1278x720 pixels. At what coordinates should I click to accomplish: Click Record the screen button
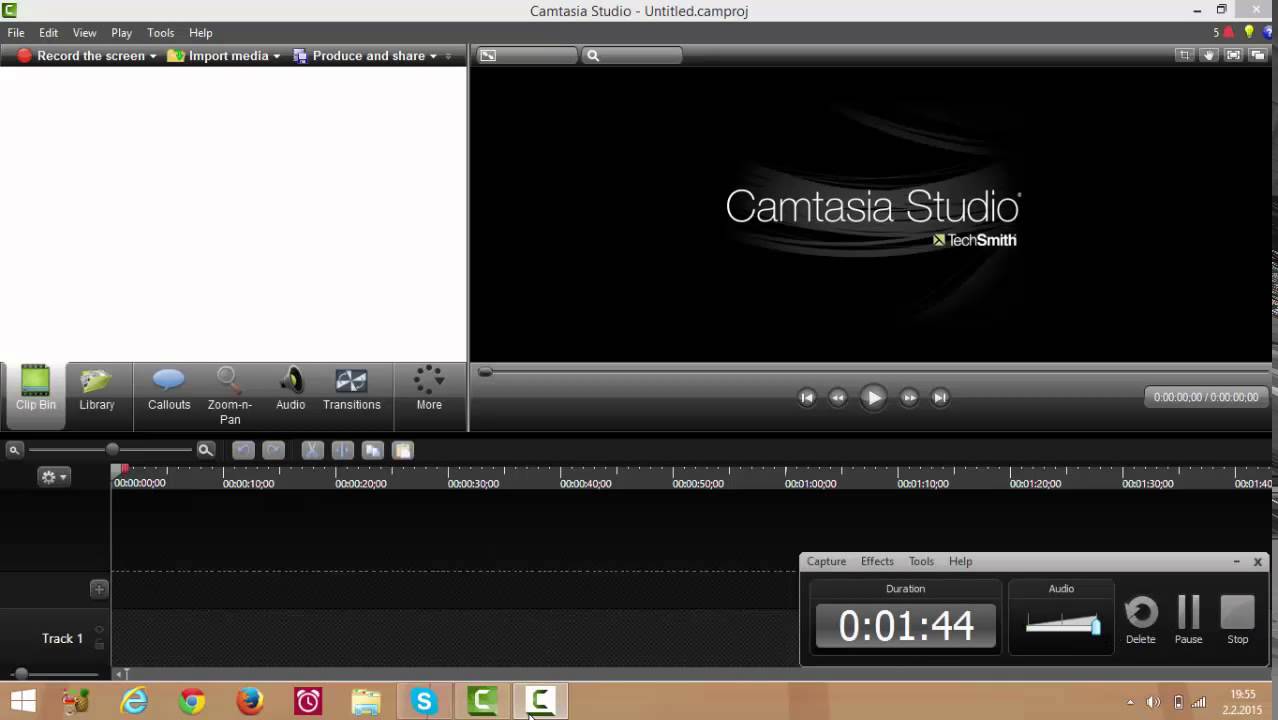coord(81,56)
